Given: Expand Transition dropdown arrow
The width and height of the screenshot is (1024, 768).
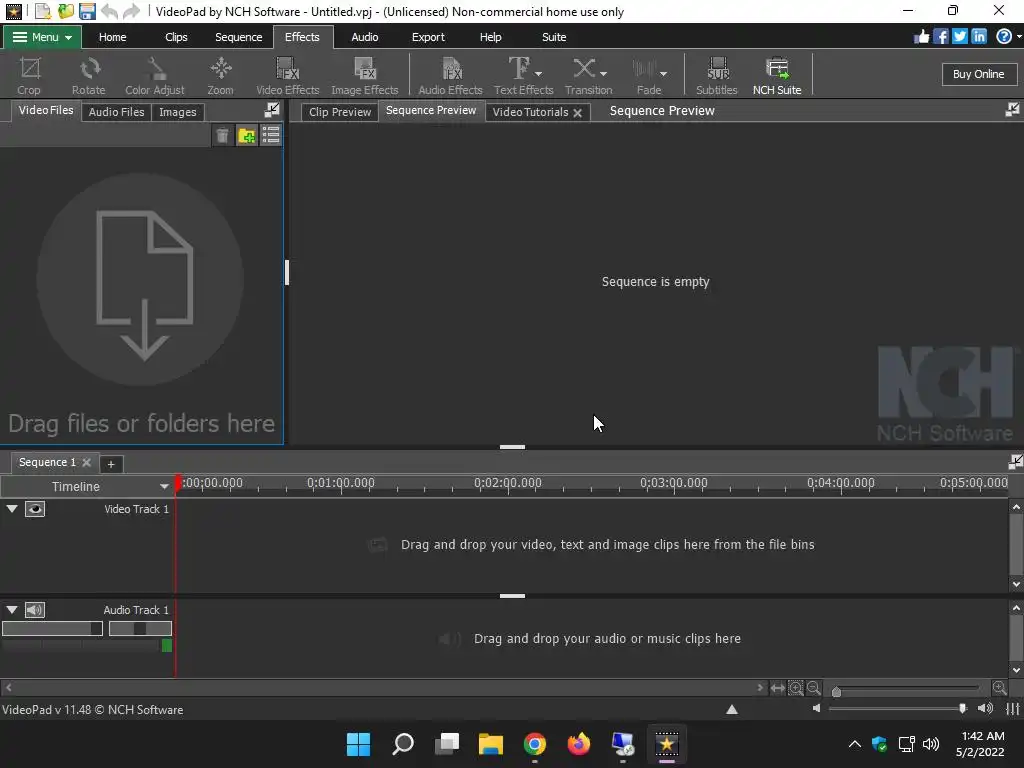Looking at the screenshot, I should 603,73.
